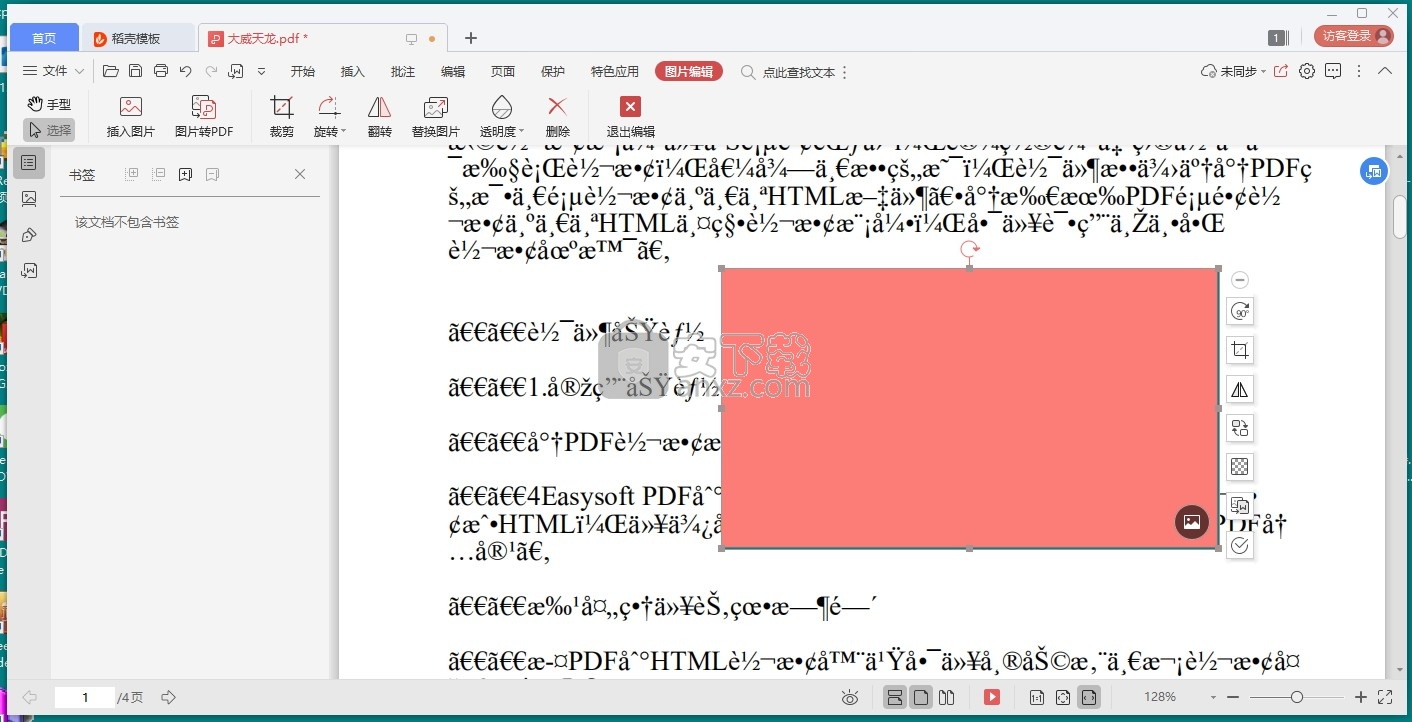Click the Add Bookmark icon in panel

point(185,174)
